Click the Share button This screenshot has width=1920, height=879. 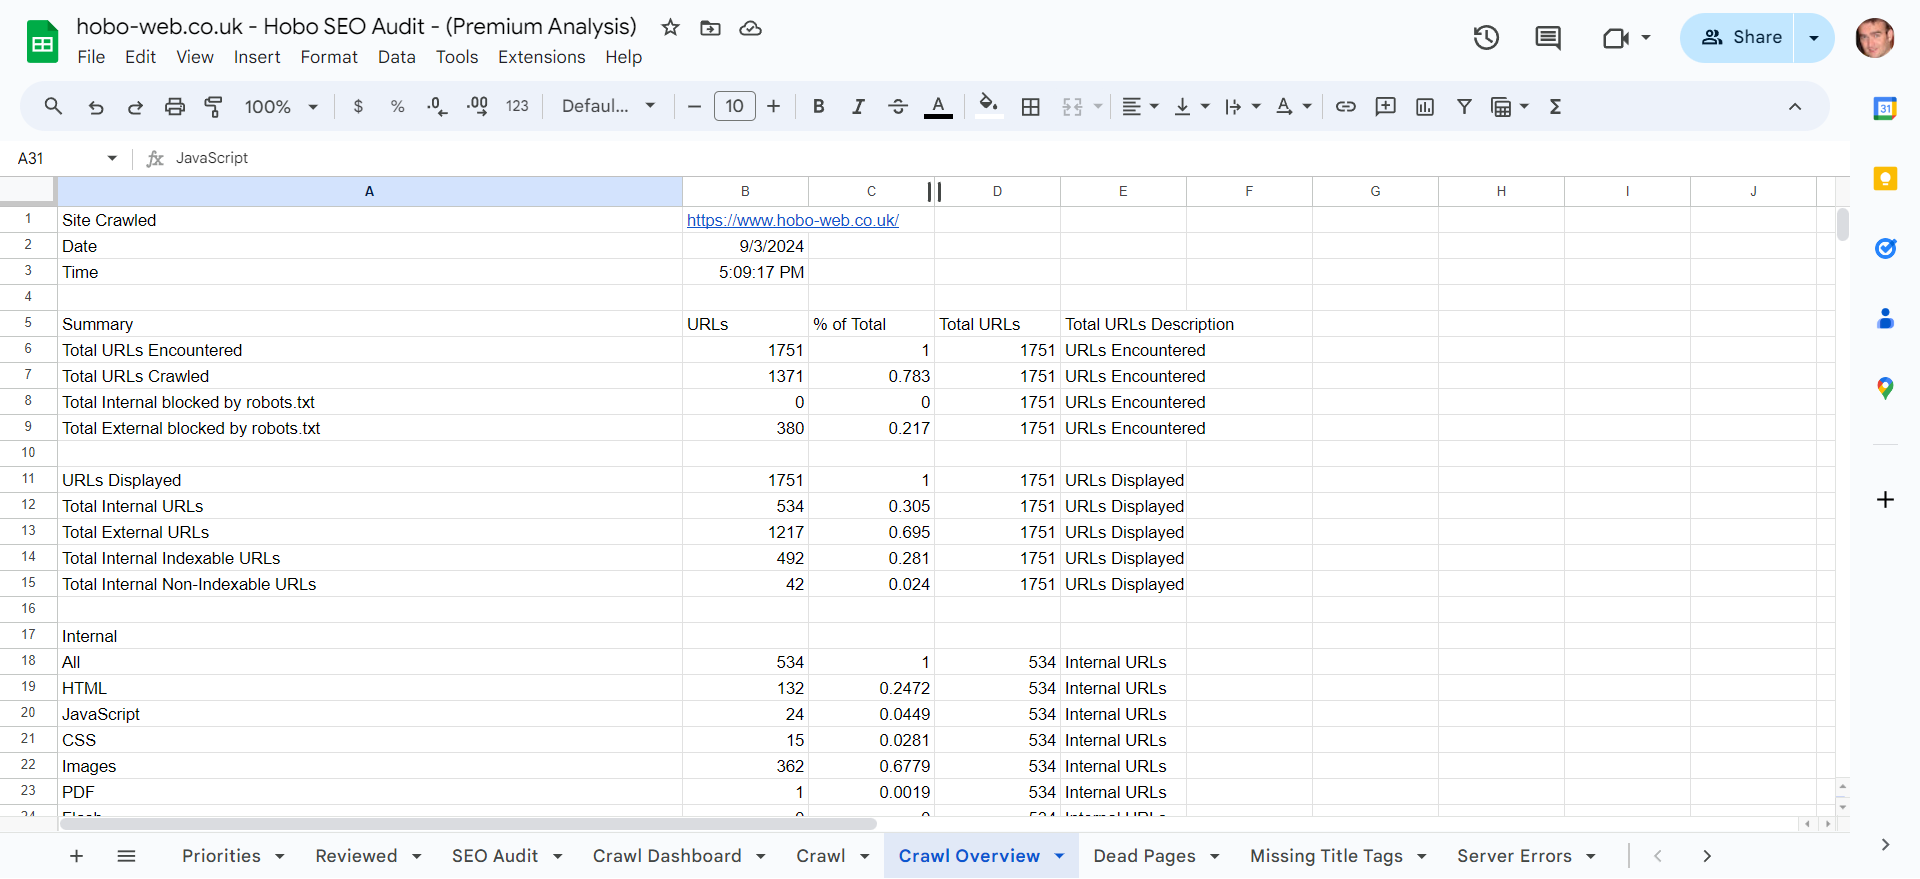[x=1738, y=38]
